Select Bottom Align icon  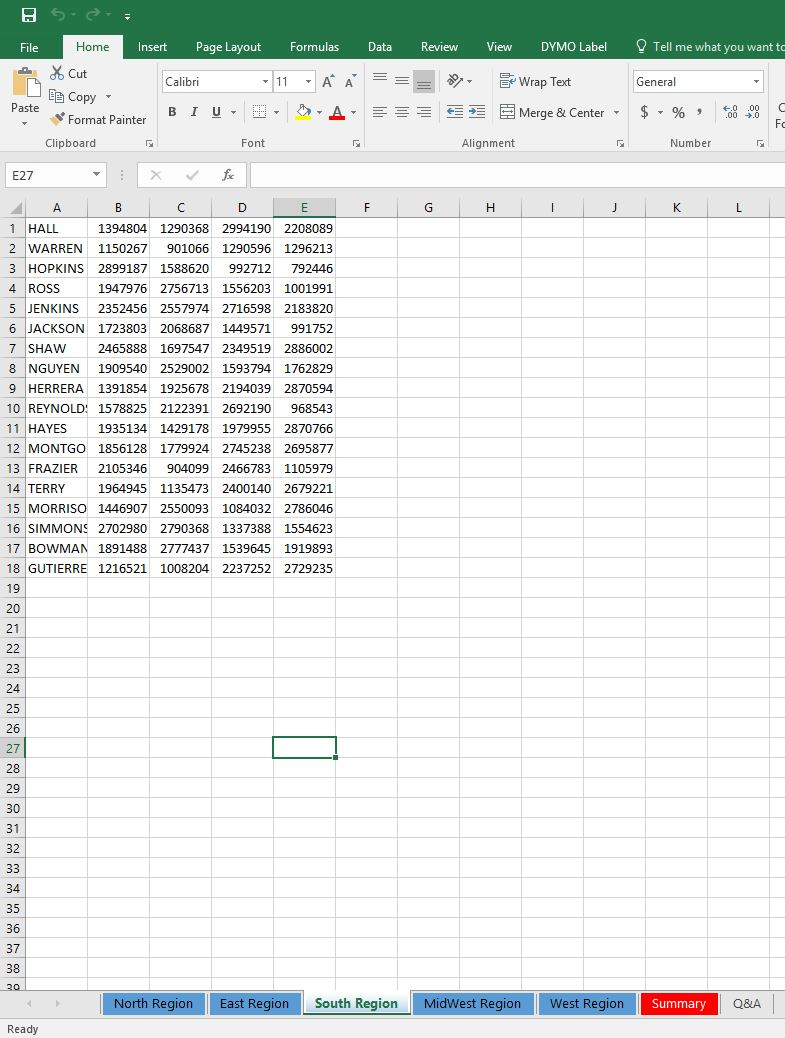pos(424,81)
